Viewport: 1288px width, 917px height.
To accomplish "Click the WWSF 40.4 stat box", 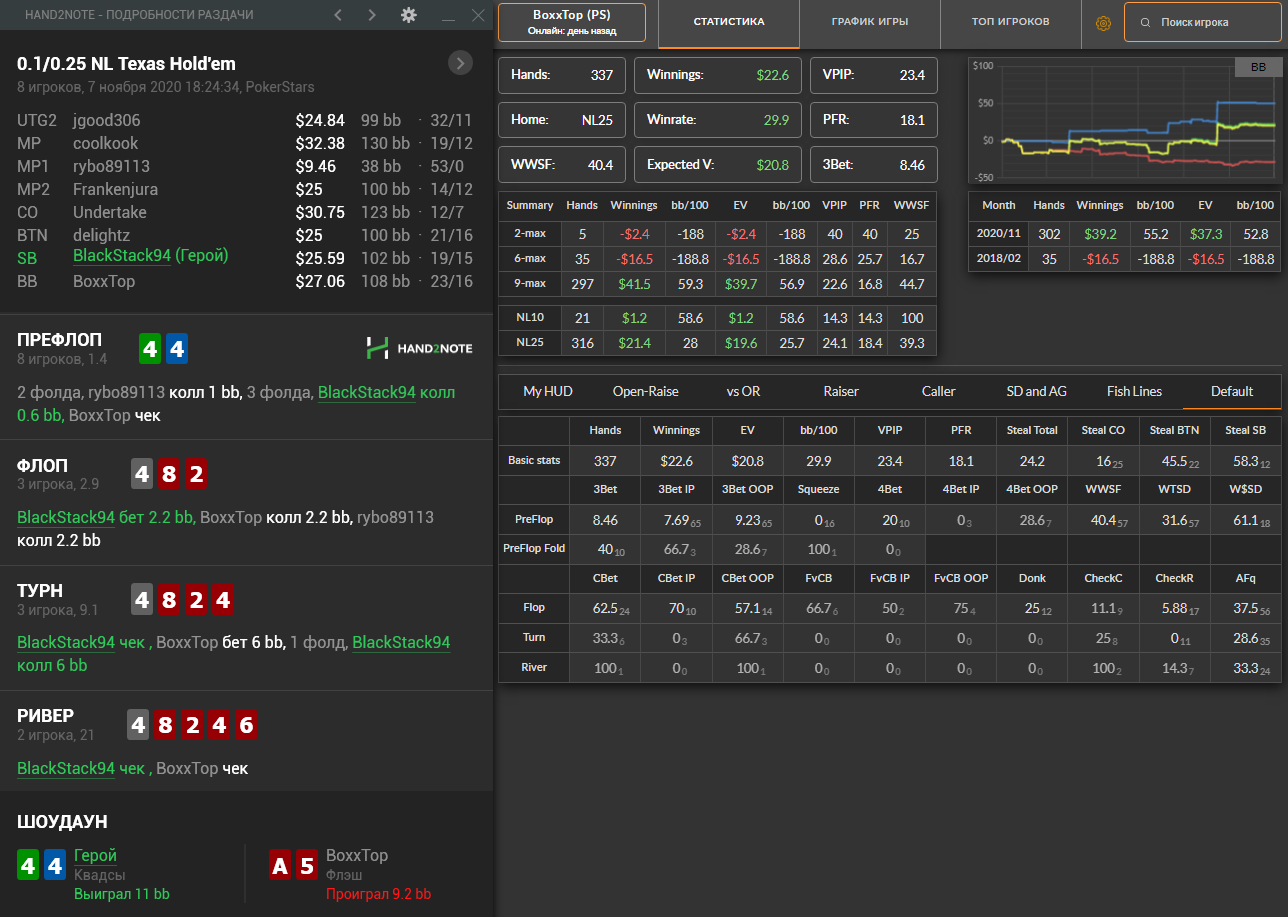I will click(x=562, y=165).
